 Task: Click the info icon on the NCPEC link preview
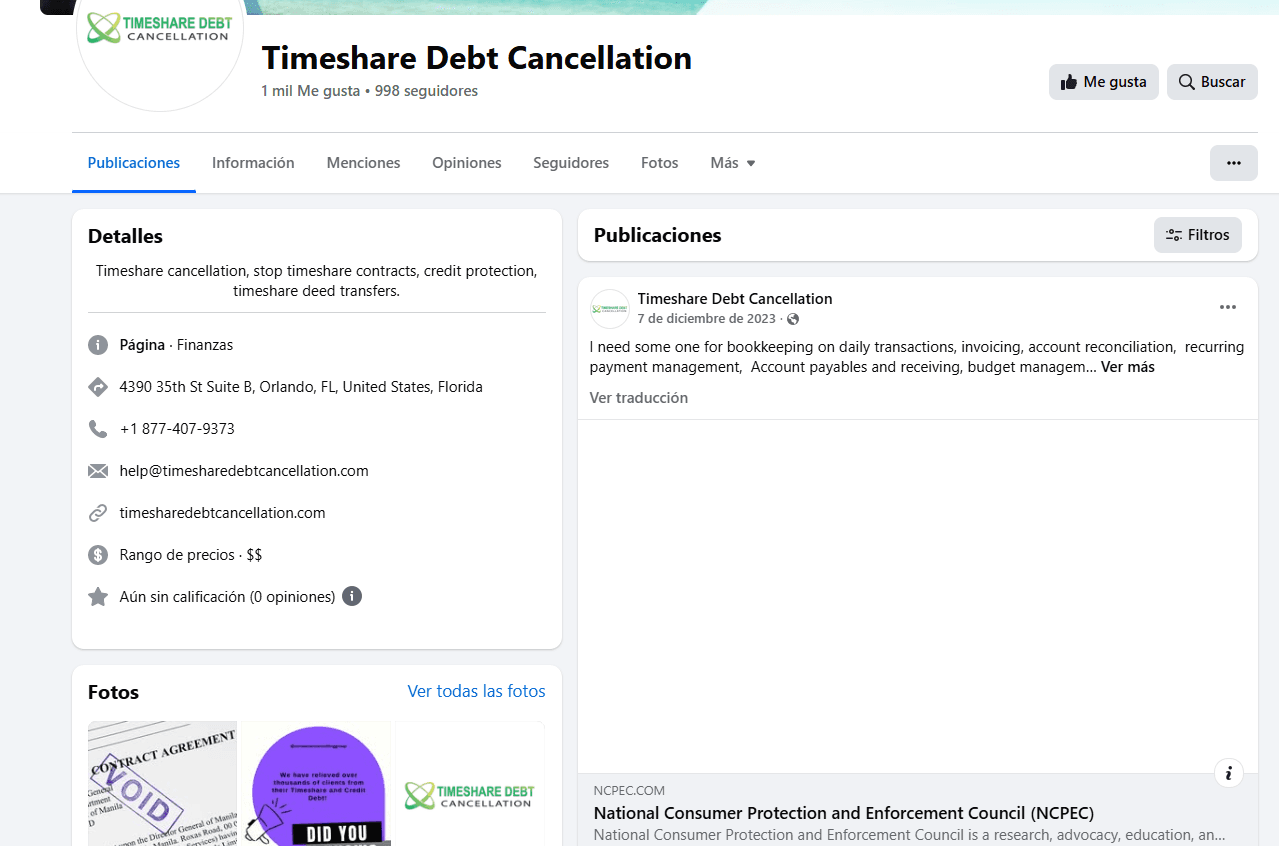point(1228,773)
